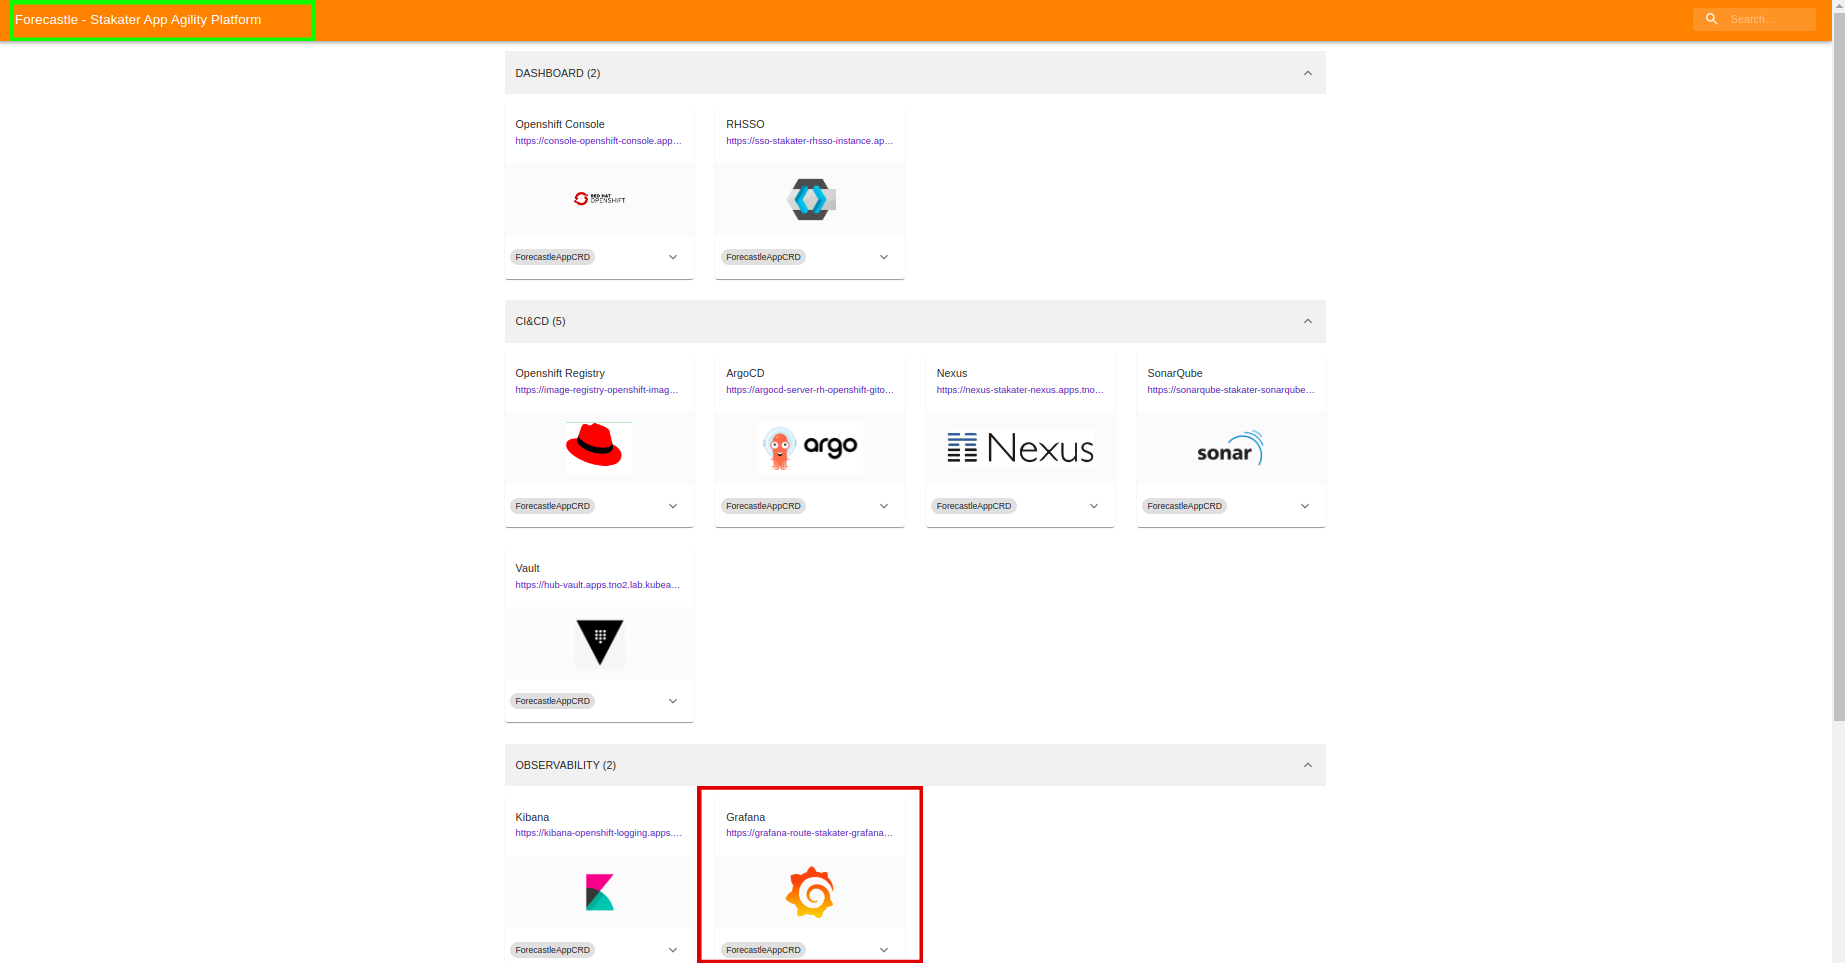Click the Grafana orange swirl icon
Viewport: 1845px width, 963px height.
(x=810, y=892)
